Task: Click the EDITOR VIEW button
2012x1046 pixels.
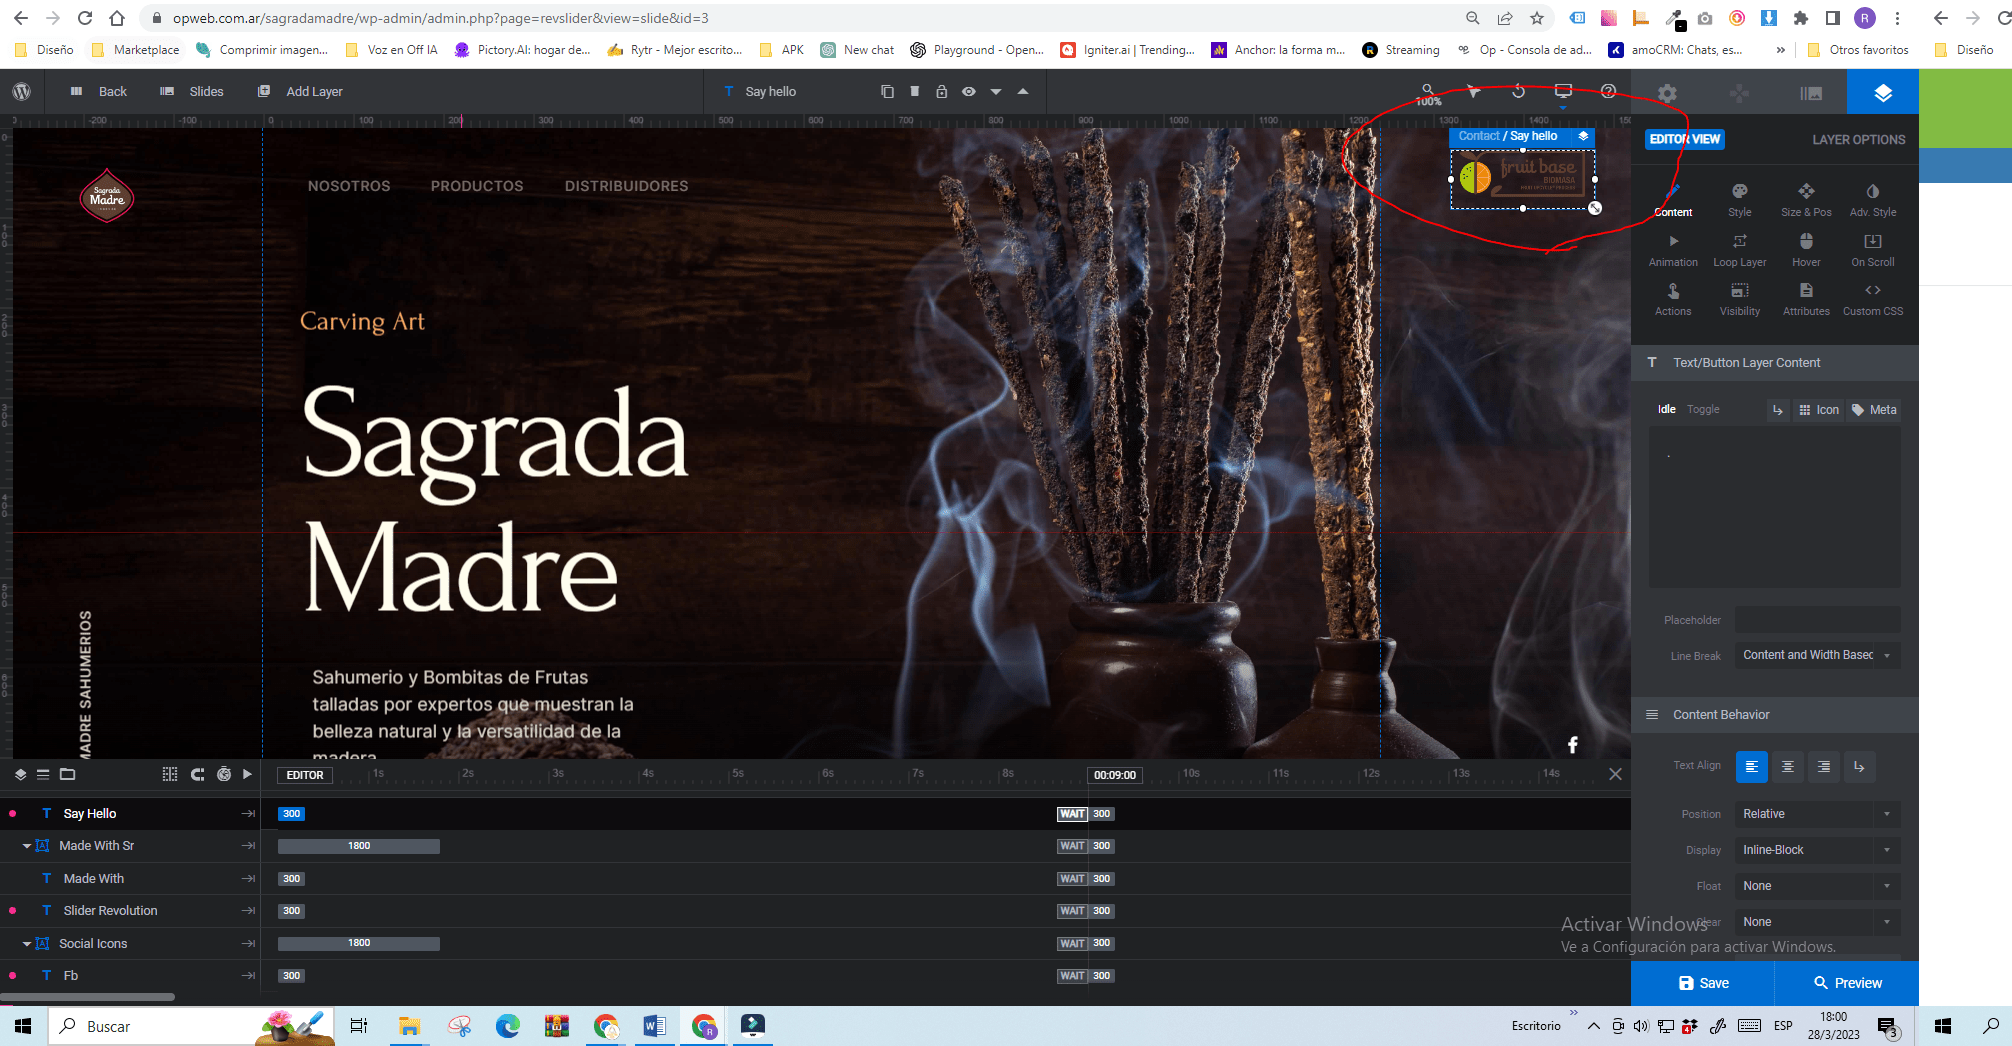Action: (1685, 139)
